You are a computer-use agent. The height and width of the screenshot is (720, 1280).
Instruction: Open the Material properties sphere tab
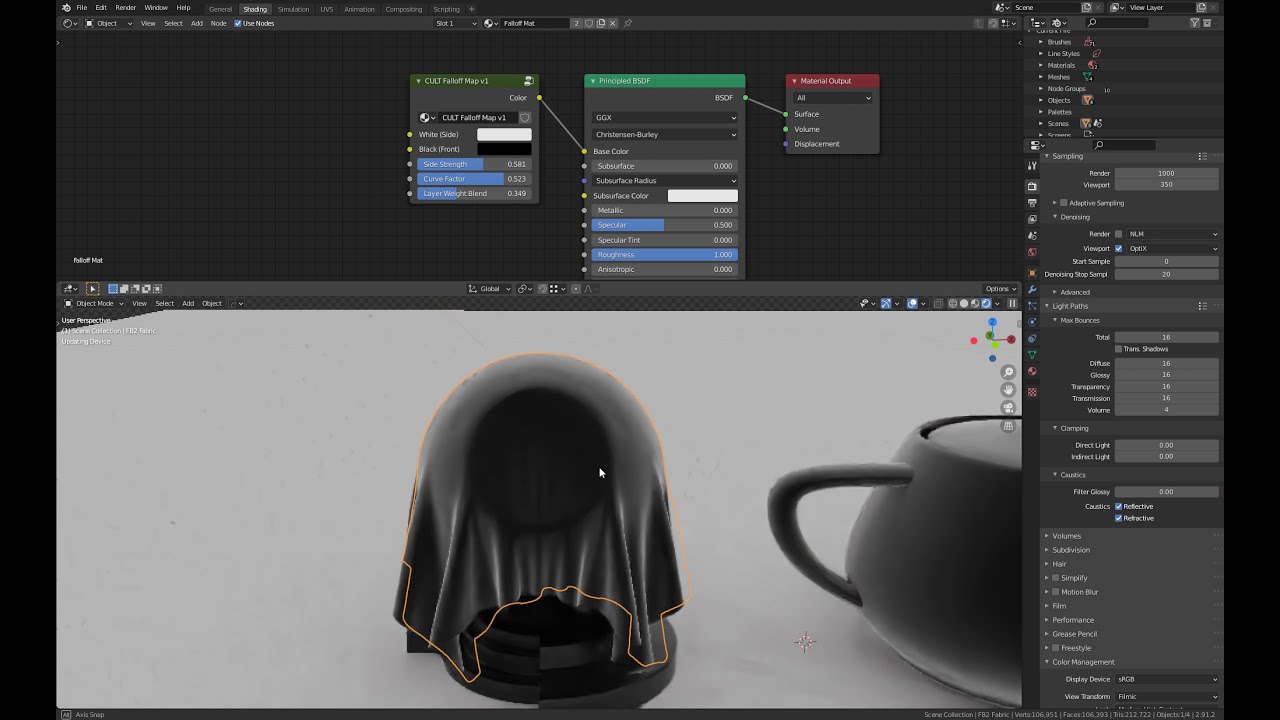[1032, 369]
